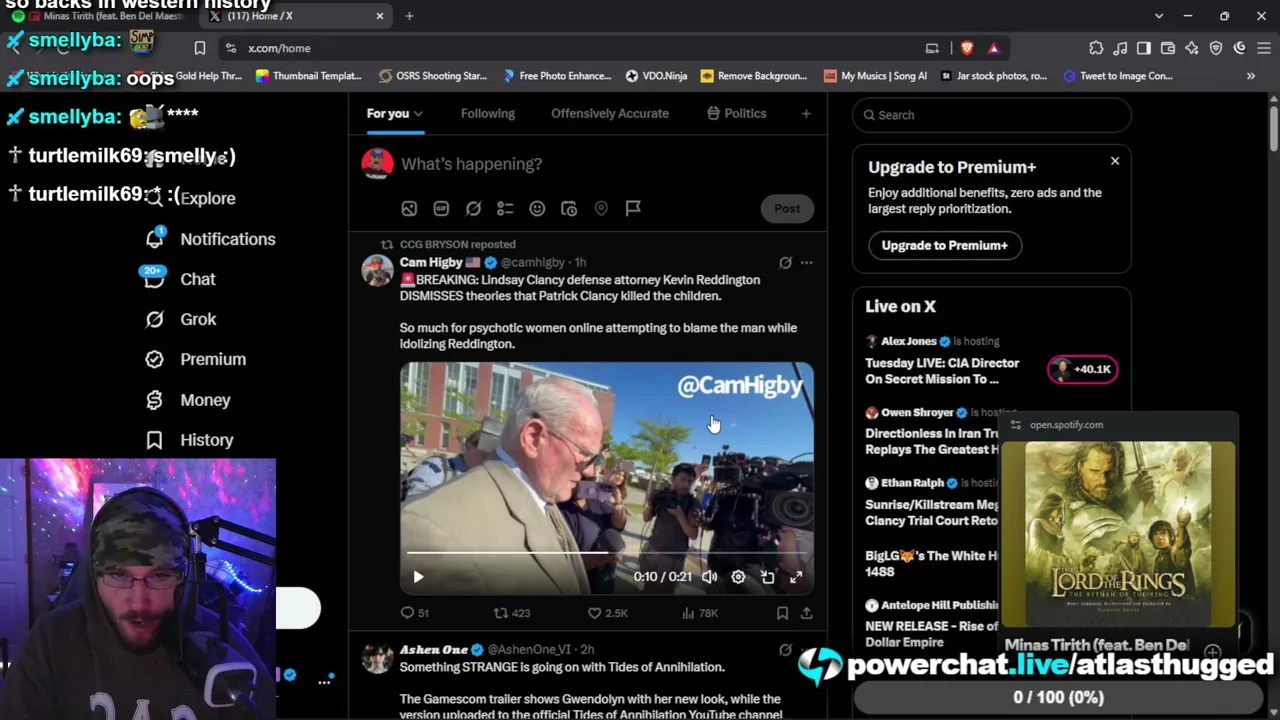Click the flag icon in the composer

(633, 208)
